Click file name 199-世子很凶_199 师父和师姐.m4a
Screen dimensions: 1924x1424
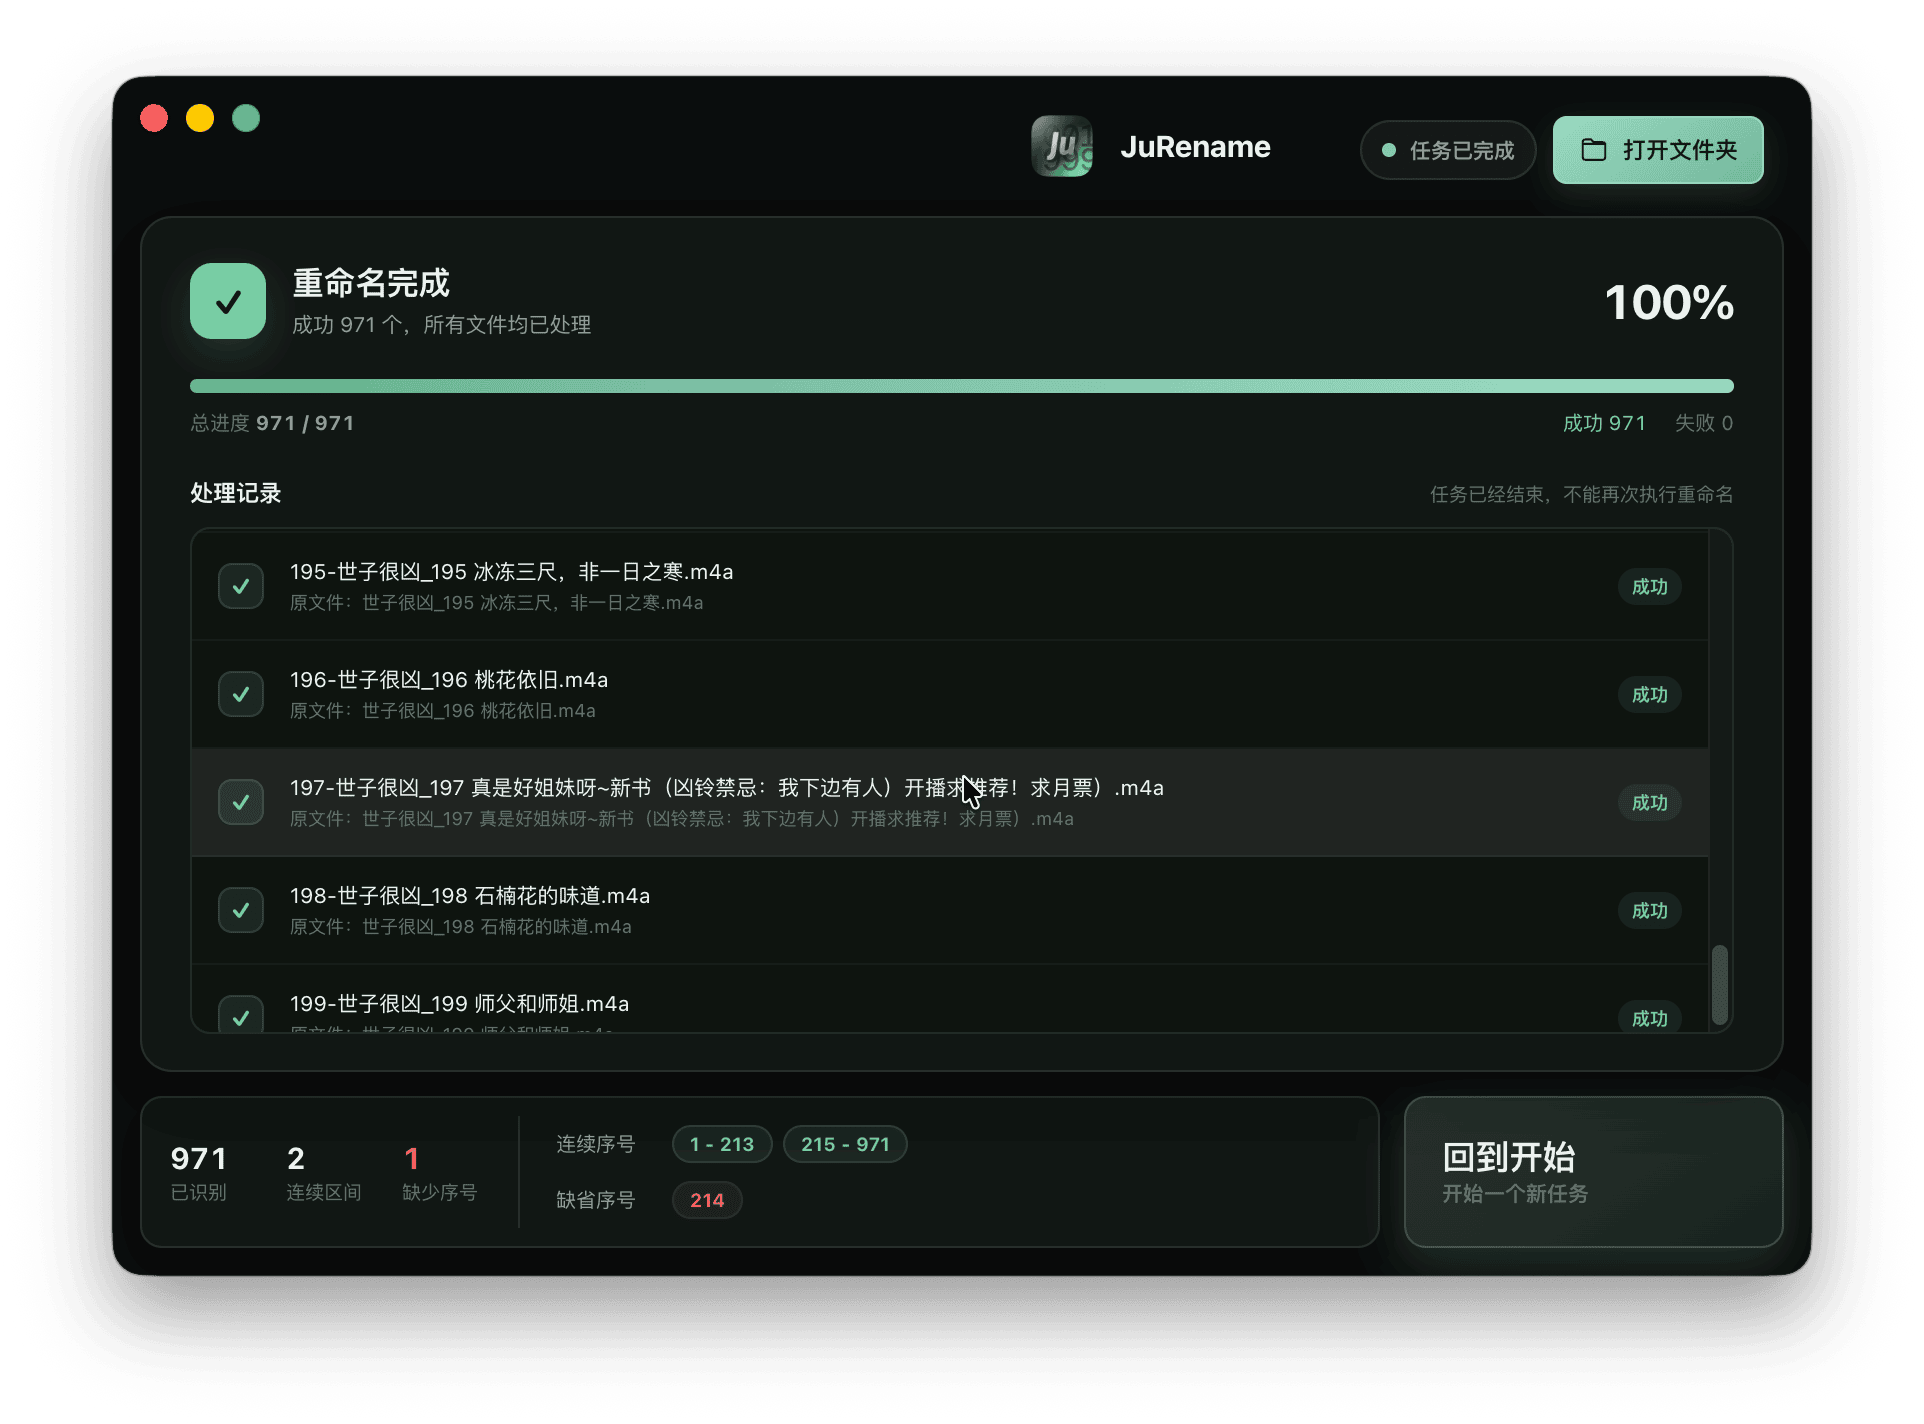[x=459, y=1004]
